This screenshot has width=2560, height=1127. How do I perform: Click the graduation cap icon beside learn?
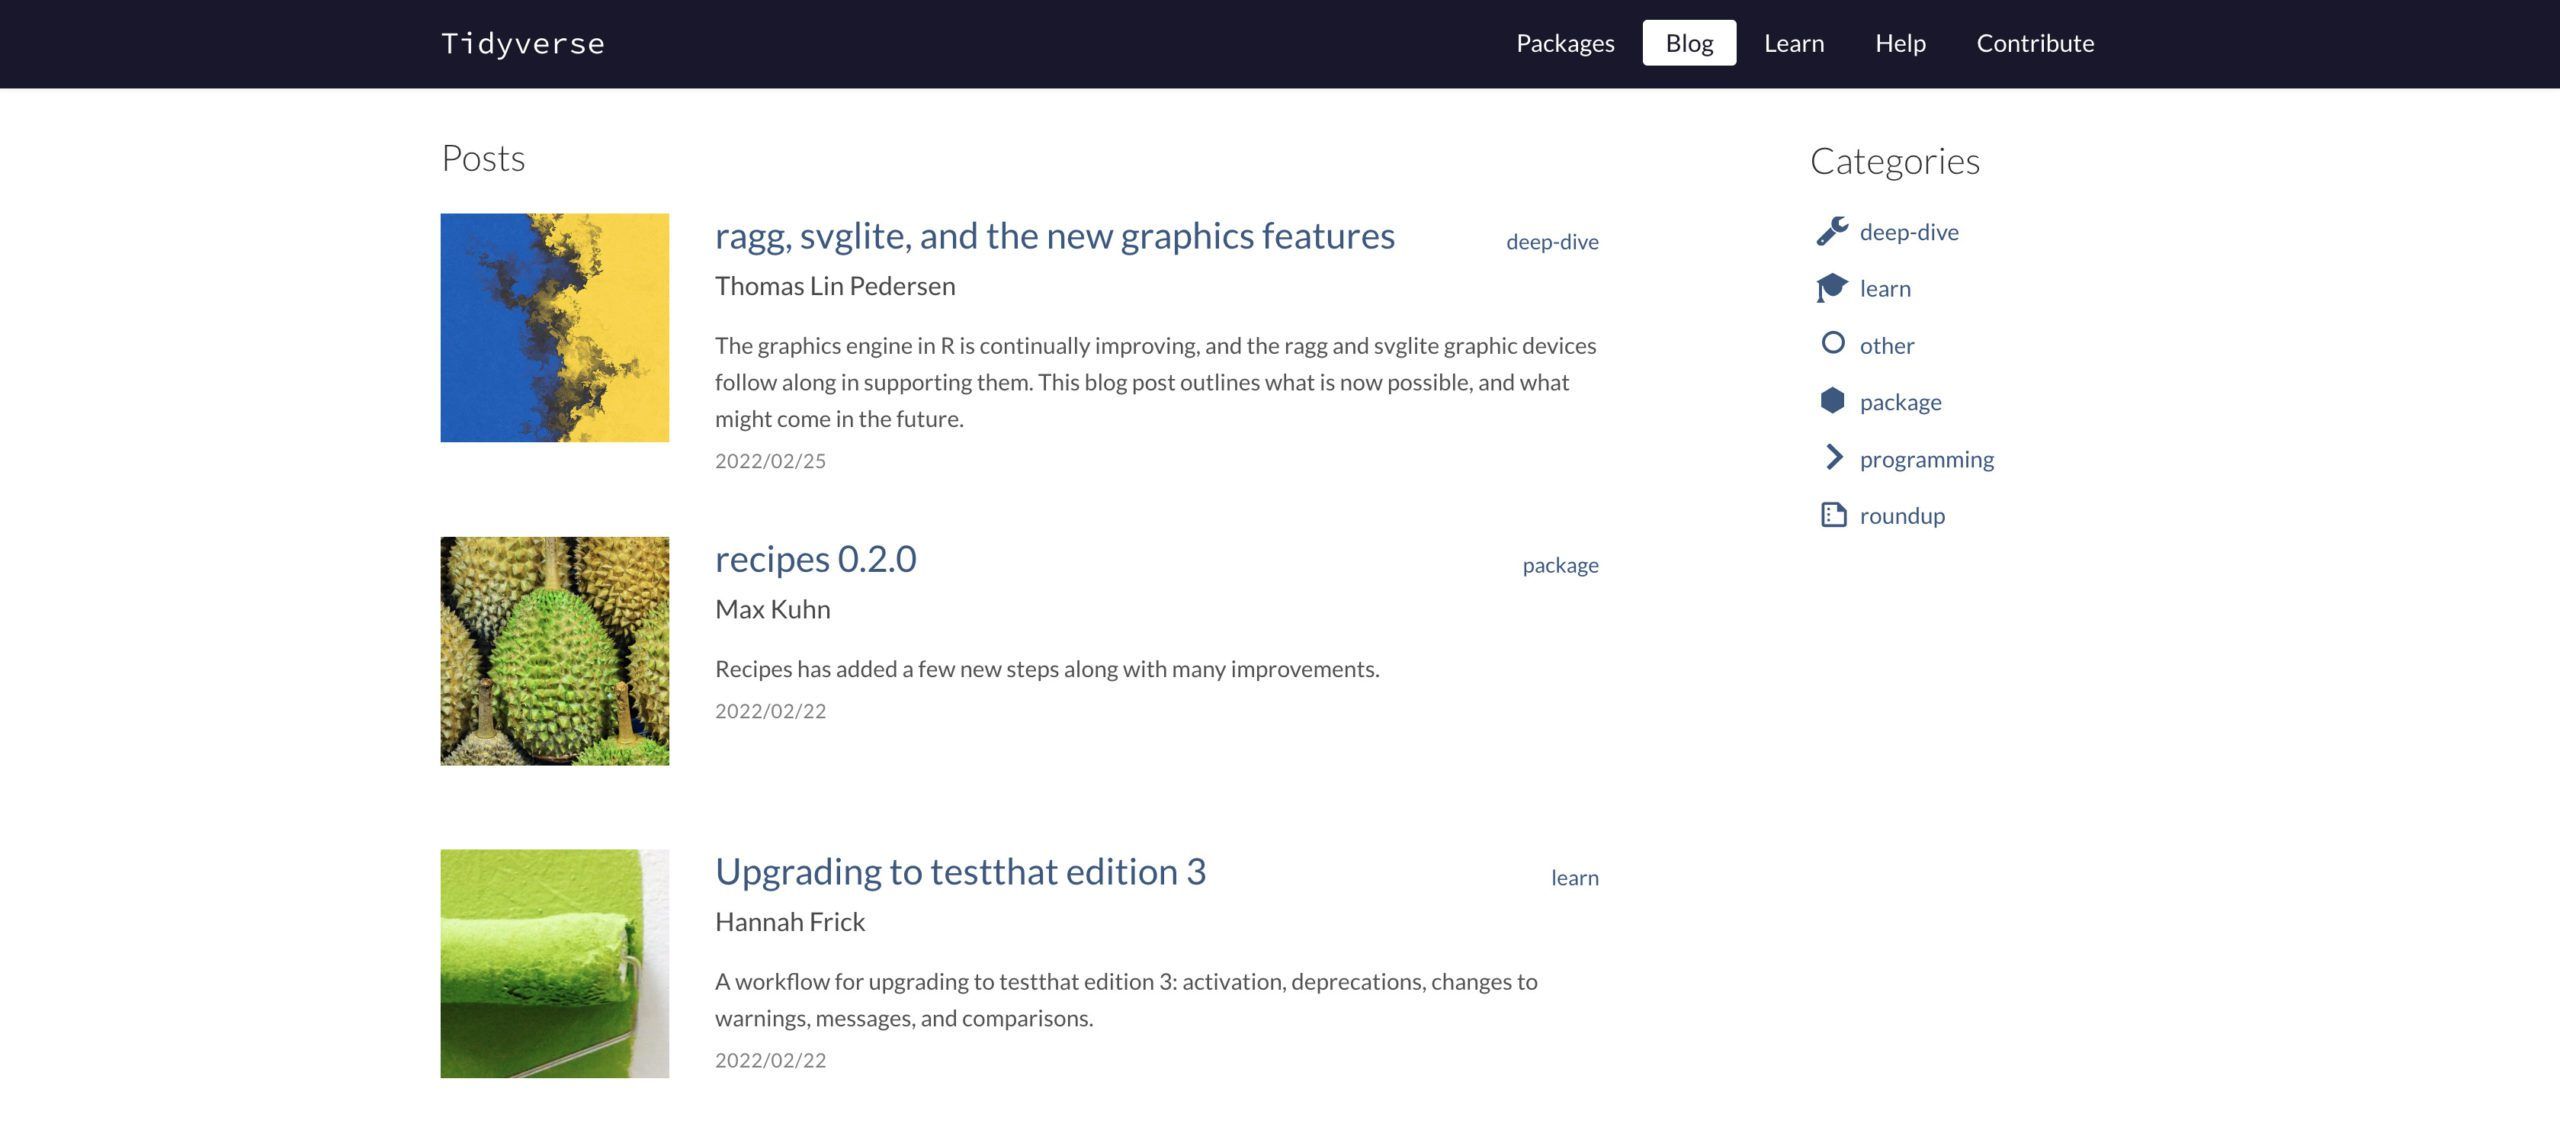point(1832,288)
